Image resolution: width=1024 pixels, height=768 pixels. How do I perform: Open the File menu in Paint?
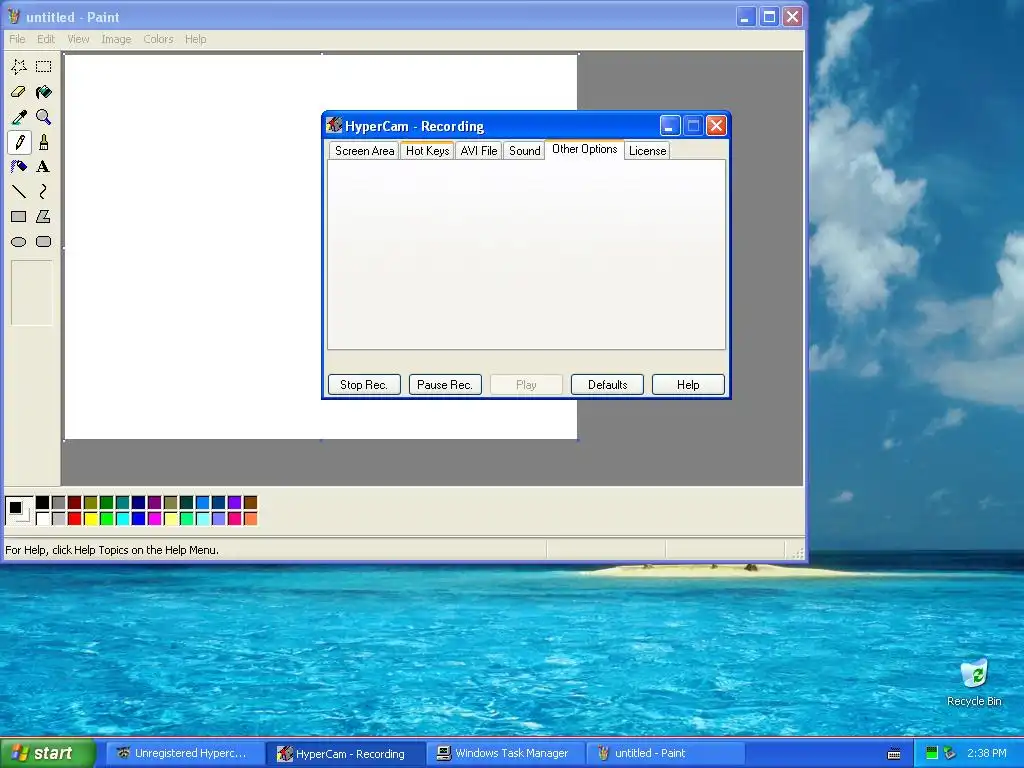coord(17,39)
